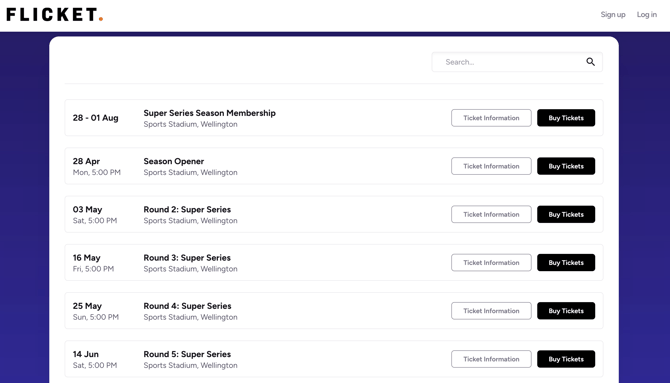This screenshot has height=383, width=670.
Task: Buy Tickets for Round 3: Super Series
Action: pos(566,263)
